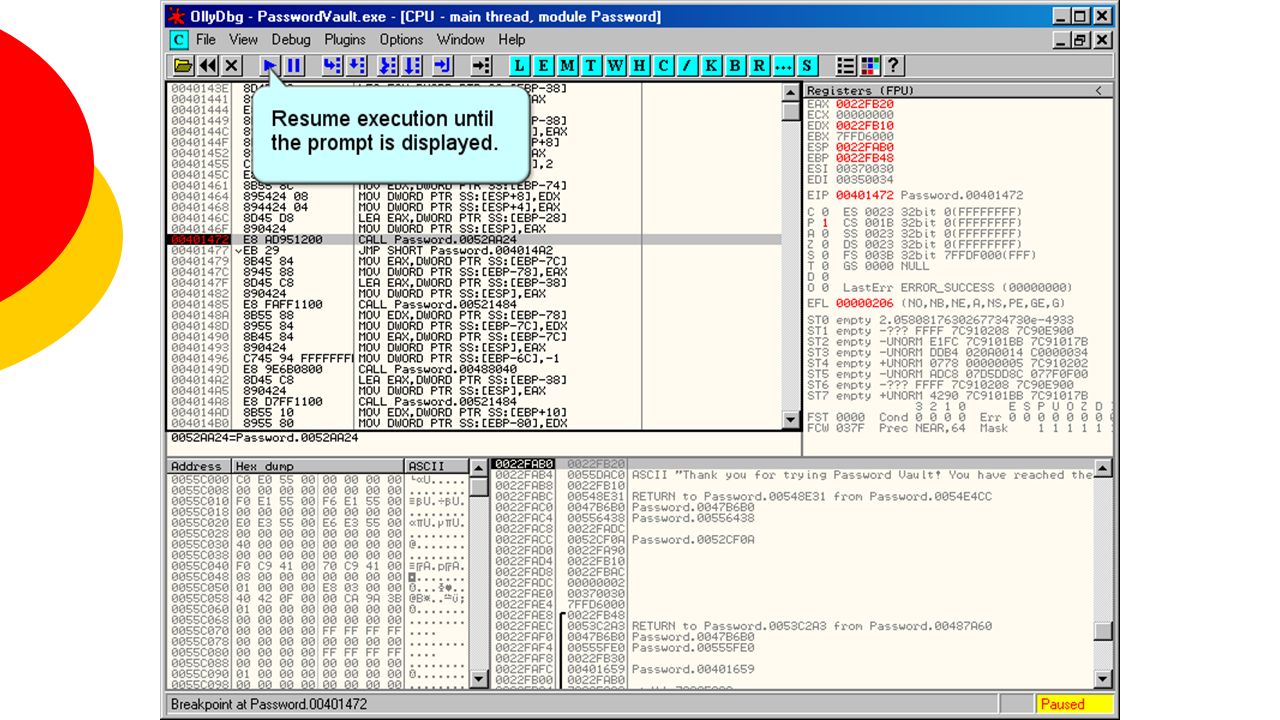Click the Hex dump column header
The width and height of the screenshot is (1280, 720).
coord(317,466)
